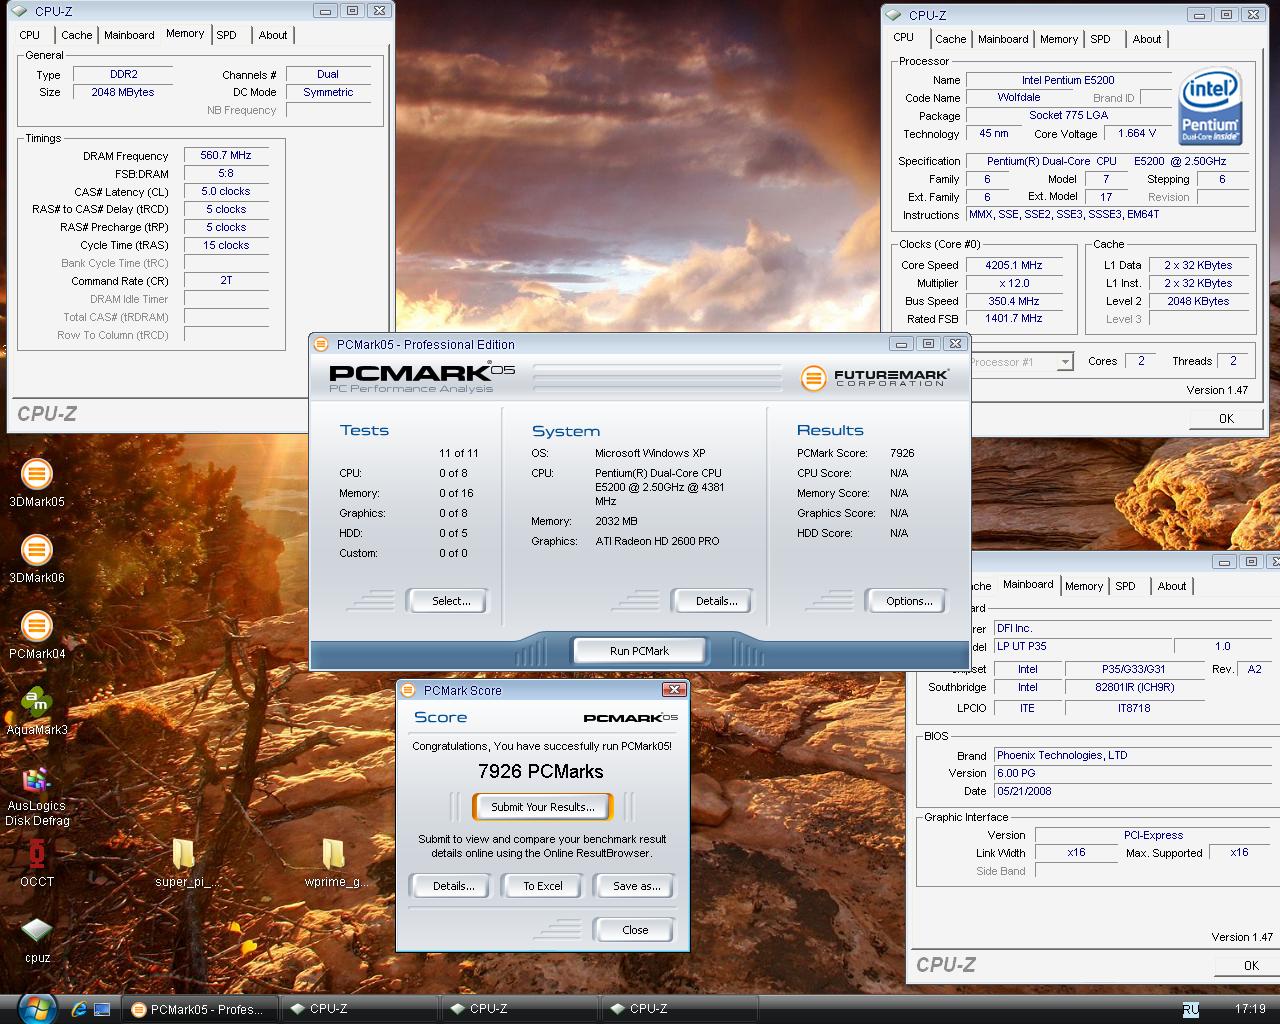Click the Run PCMark button
Image resolution: width=1280 pixels, height=1024 pixels.
point(639,651)
